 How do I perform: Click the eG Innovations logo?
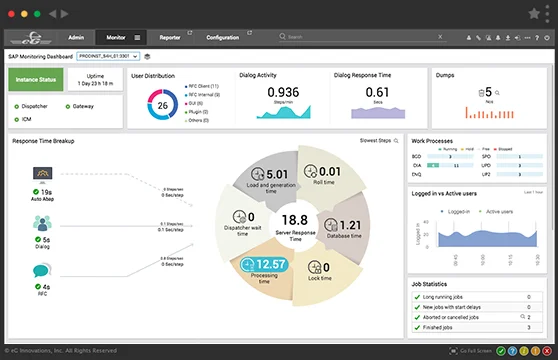(31, 38)
